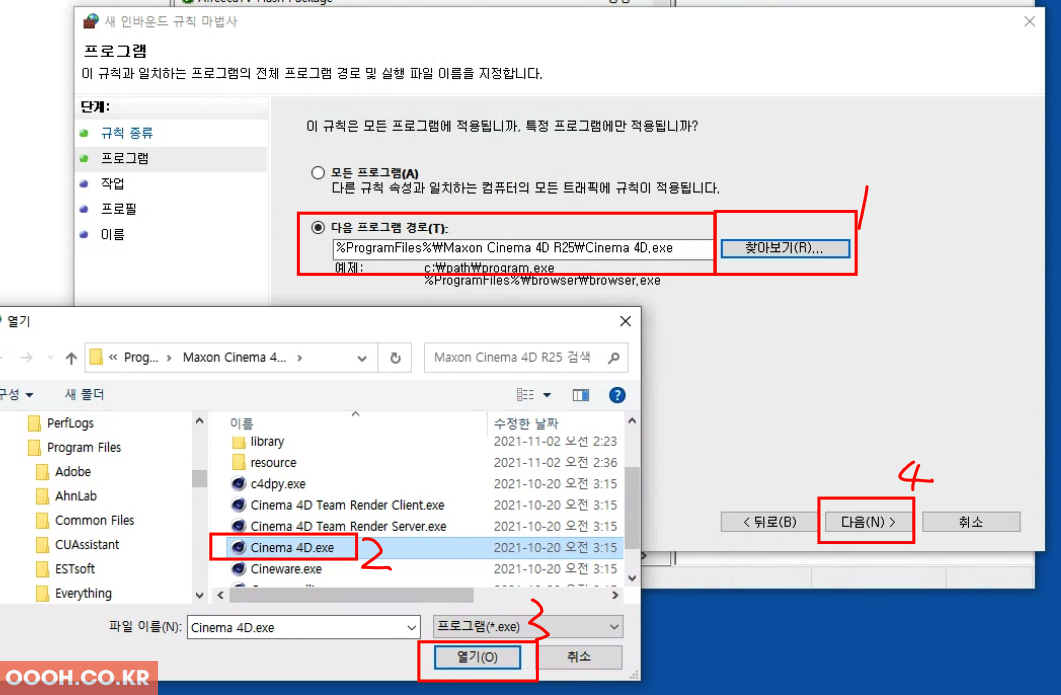The image size is (1061, 695).
Task: Cancel the Open file dialog
Action: 579,657
